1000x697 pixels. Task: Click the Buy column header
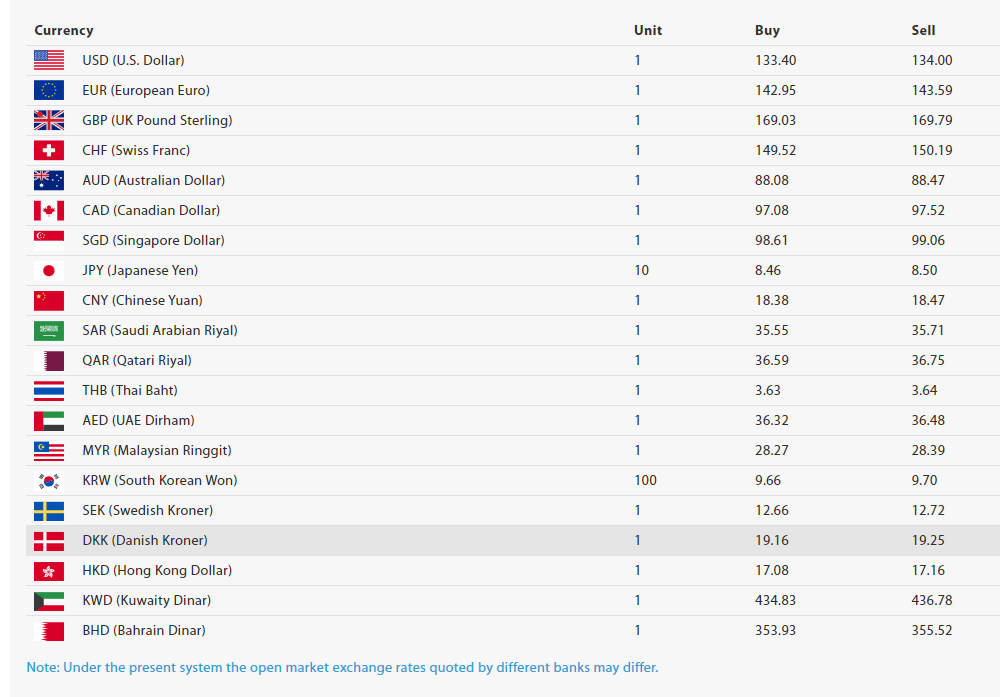(x=767, y=30)
